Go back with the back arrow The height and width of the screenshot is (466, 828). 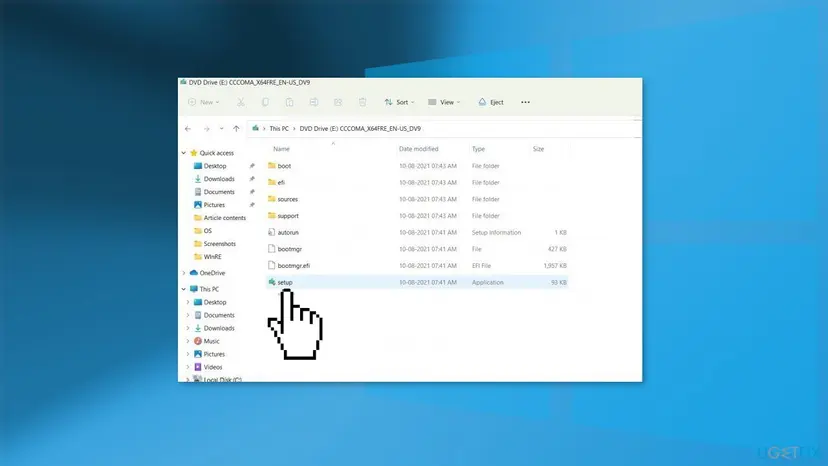click(188, 128)
